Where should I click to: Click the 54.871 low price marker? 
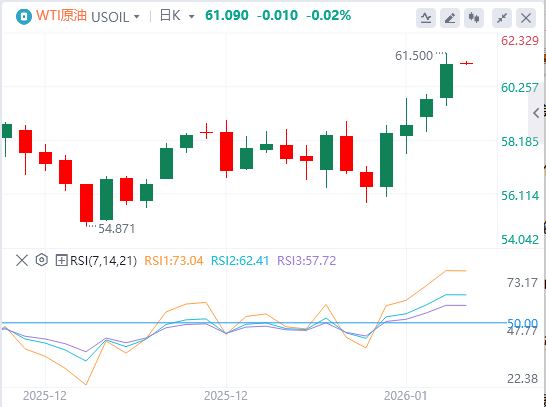117,229
